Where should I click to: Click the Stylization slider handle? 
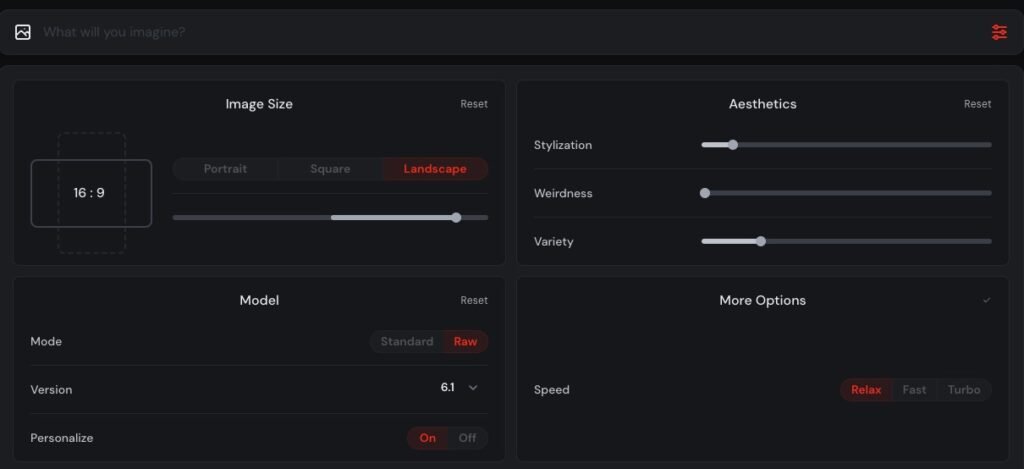tap(733, 145)
